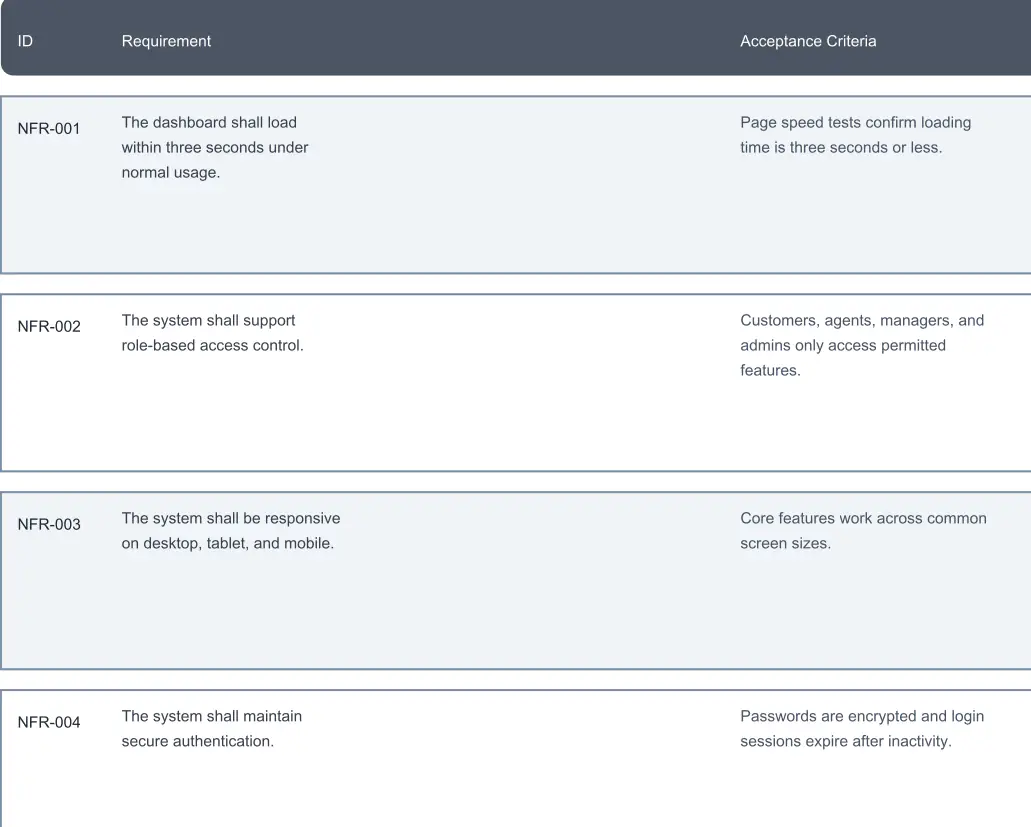Click the 'responsive on desktop, tablet, and mobile' requirement

pos(231,531)
